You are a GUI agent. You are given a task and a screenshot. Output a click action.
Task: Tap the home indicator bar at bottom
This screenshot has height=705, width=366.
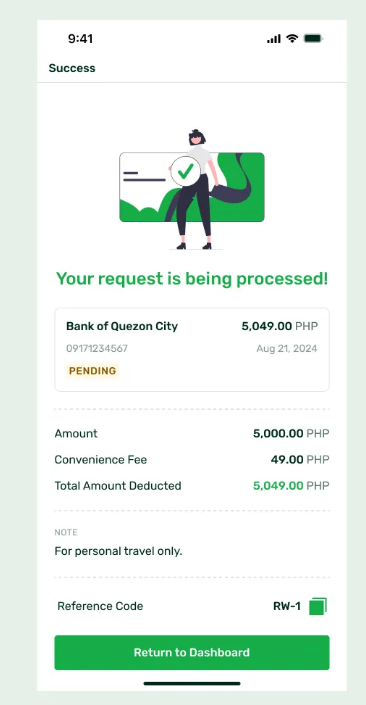click(192, 684)
